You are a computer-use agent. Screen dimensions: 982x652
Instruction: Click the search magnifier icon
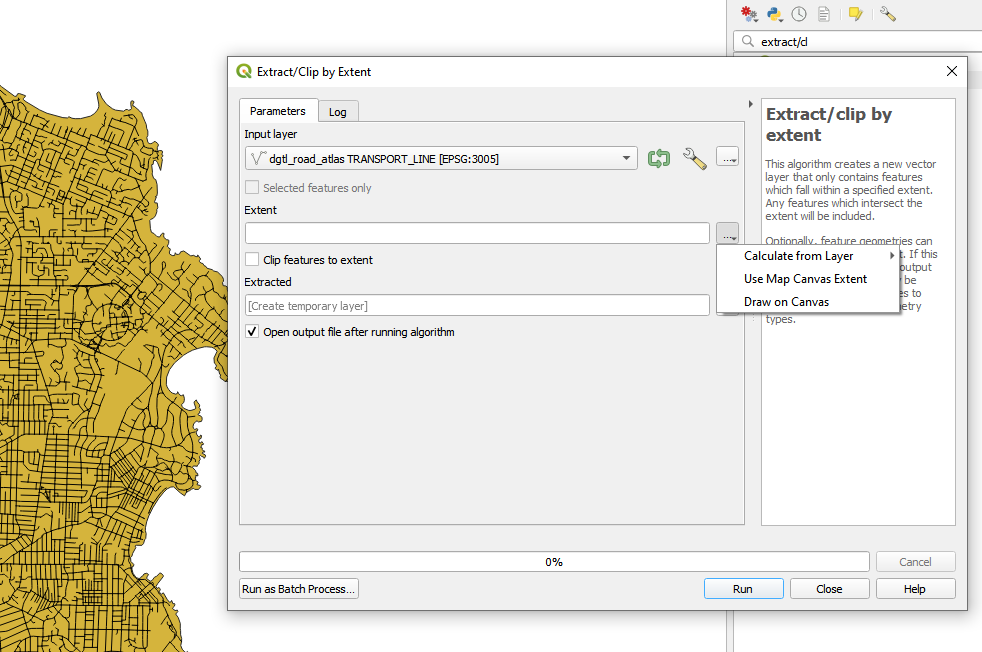(x=747, y=41)
